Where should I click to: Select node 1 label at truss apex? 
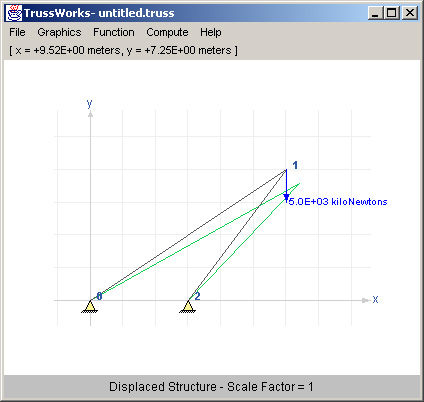click(295, 165)
